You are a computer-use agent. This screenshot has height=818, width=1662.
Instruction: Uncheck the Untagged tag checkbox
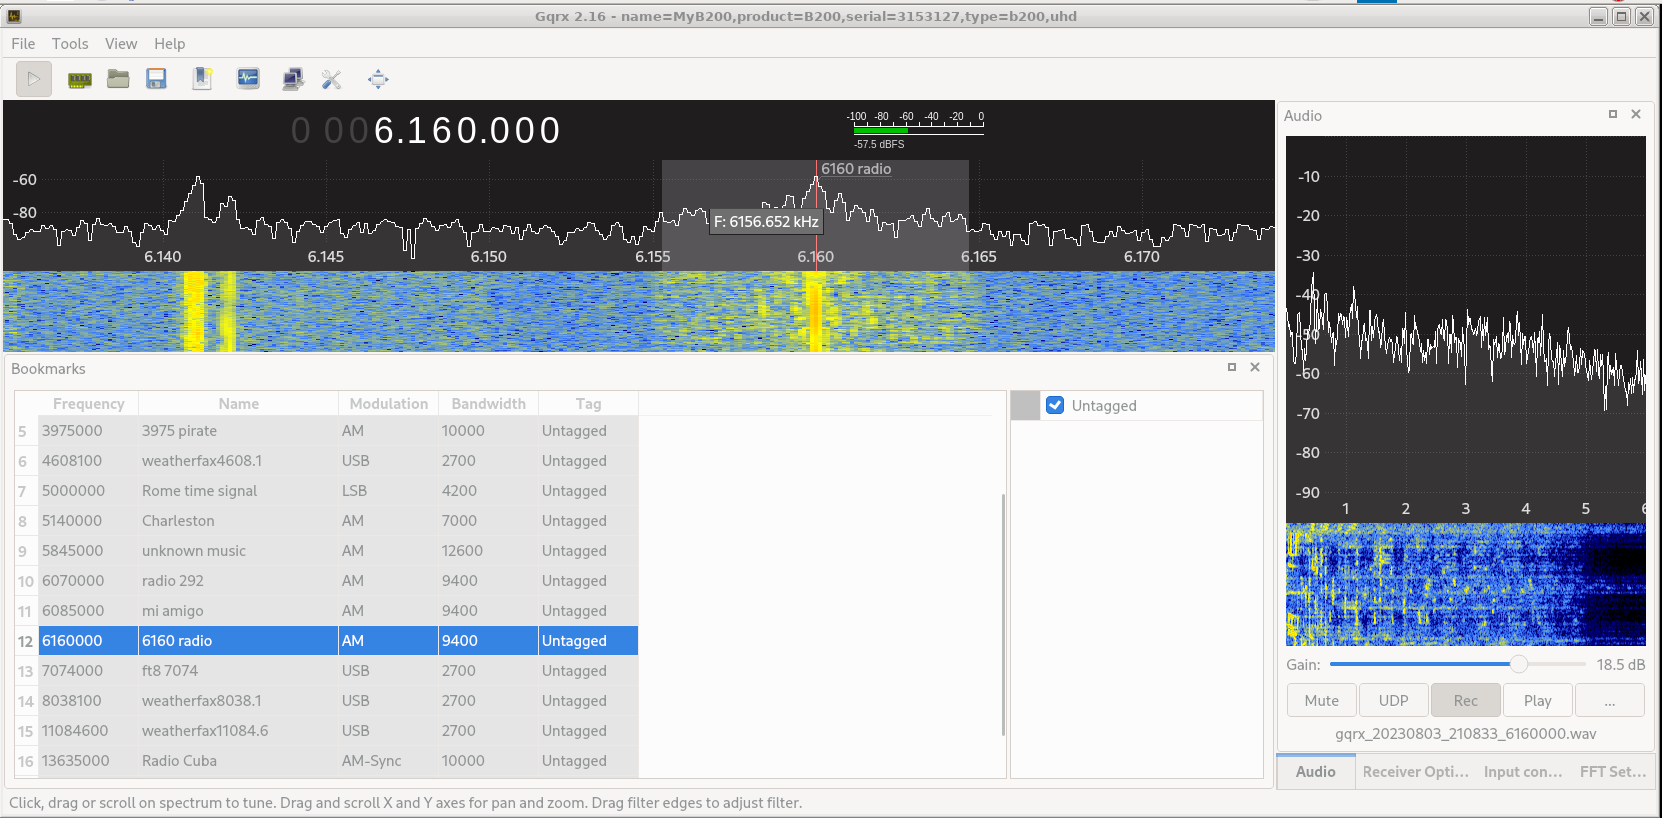tap(1055, 405)
